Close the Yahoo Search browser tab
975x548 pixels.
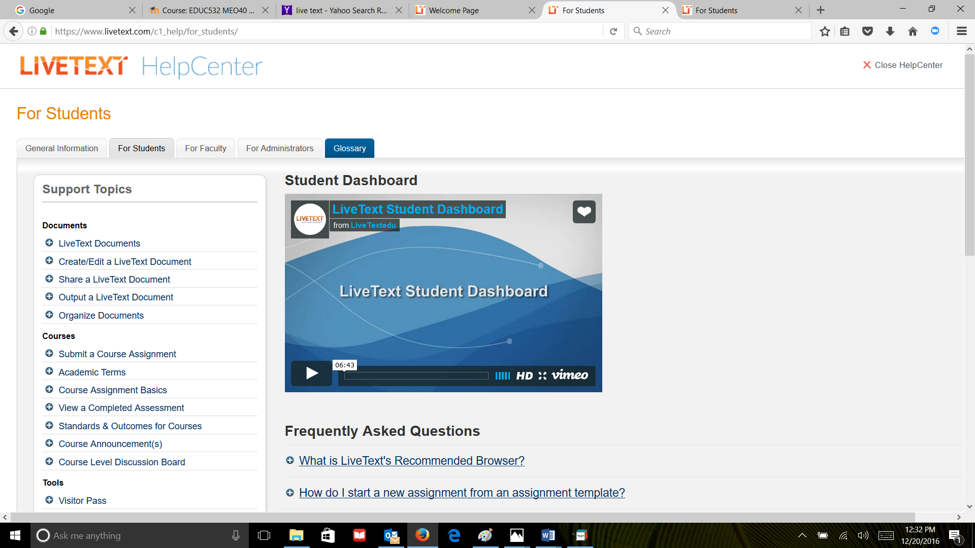tap(399, 10)
